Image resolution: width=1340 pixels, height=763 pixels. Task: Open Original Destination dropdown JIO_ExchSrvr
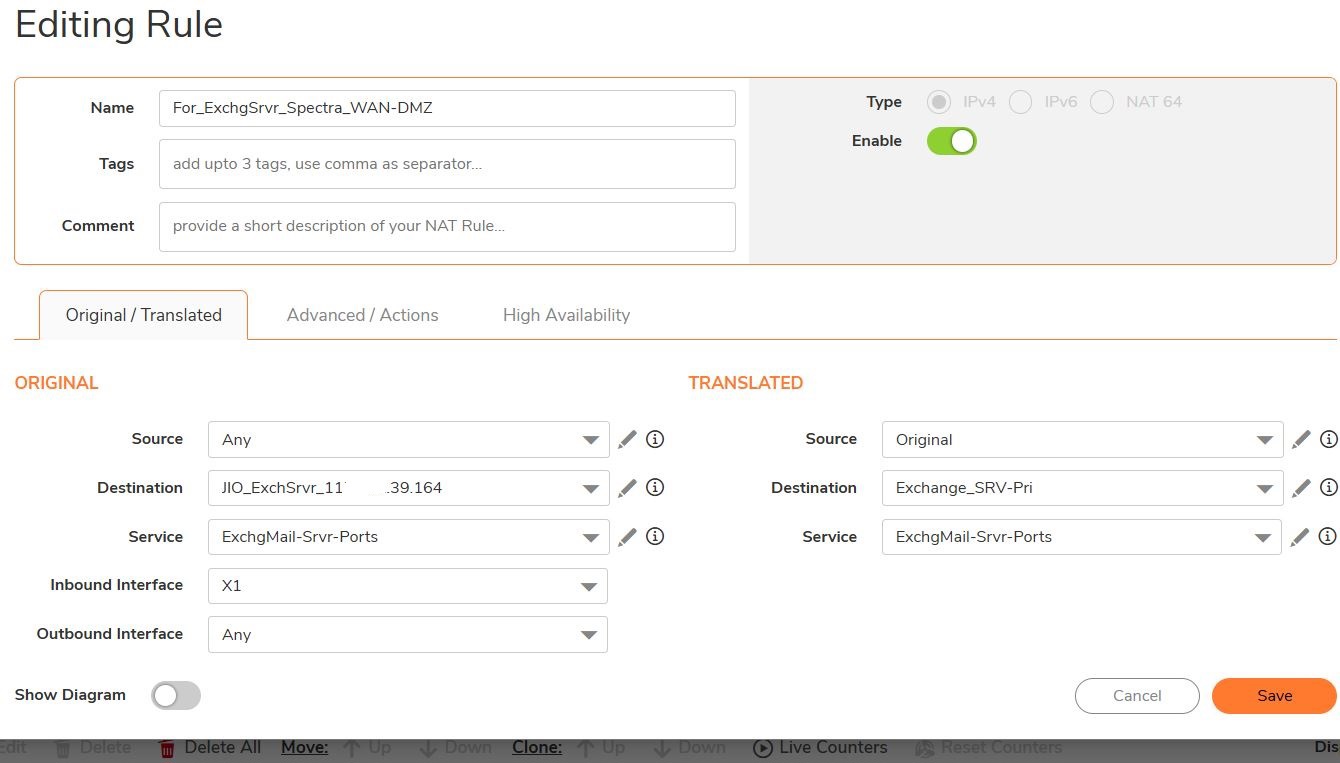(x=408, y=488)
